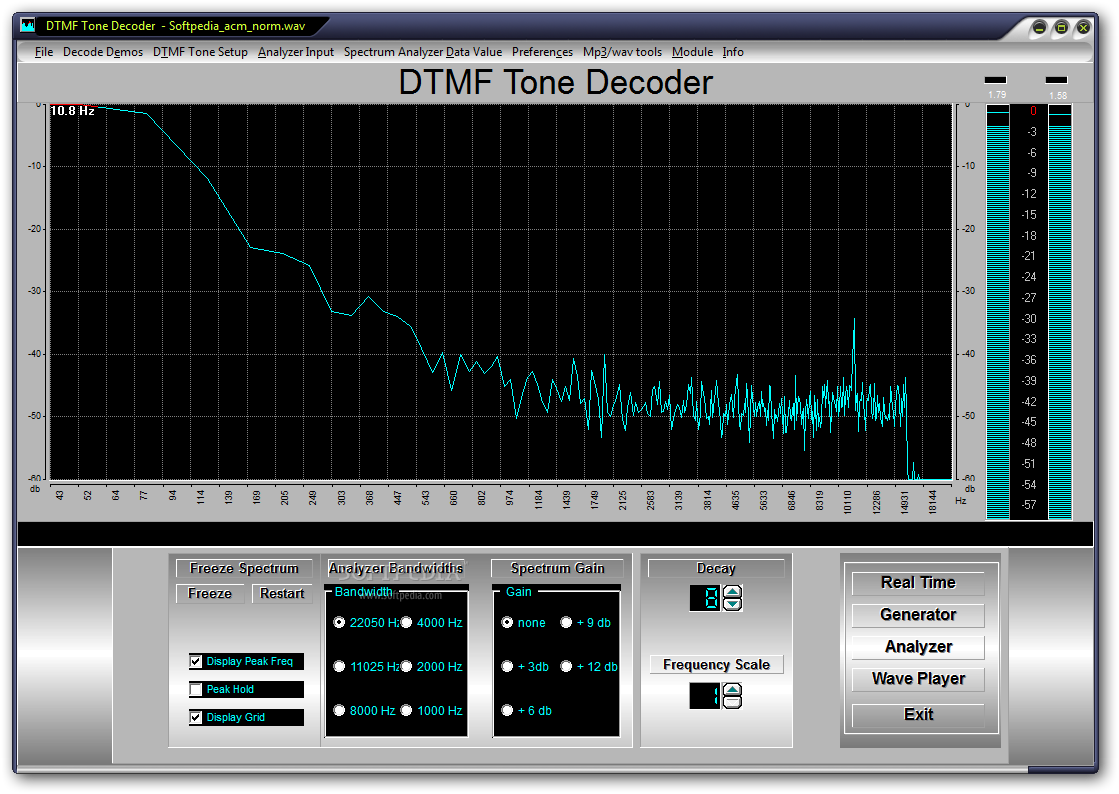Click the 1.79 left level readout

click(x=997, y=95)
